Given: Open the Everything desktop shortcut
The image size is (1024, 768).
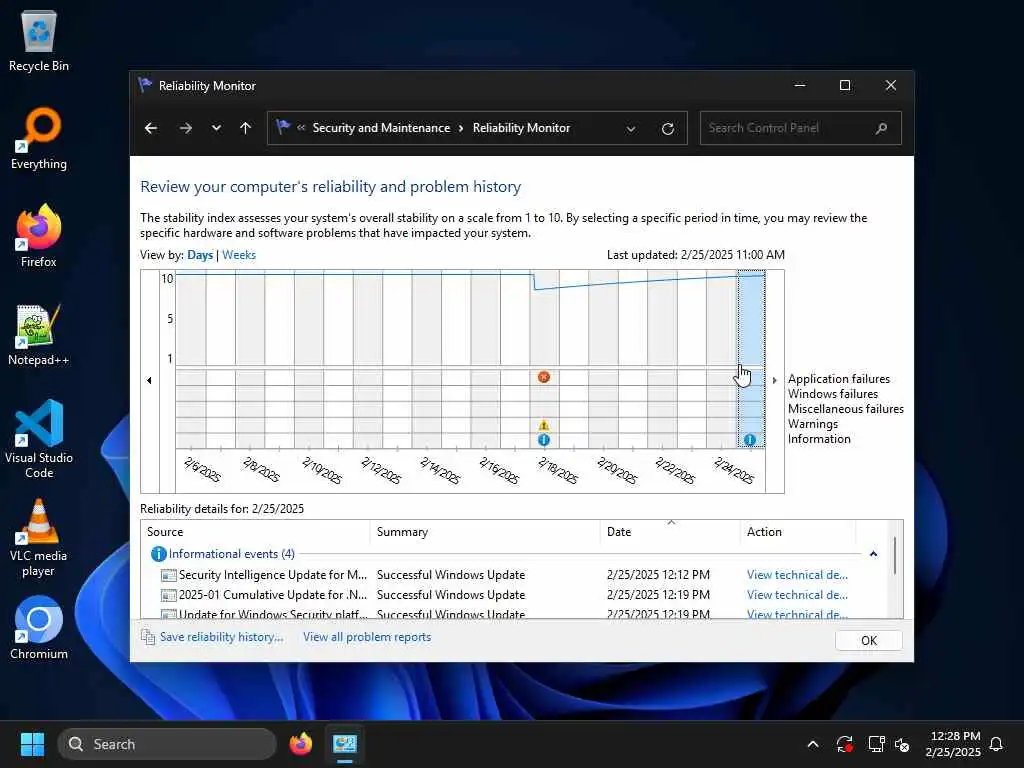Looking at the screenshot, I should coord(39,138).
